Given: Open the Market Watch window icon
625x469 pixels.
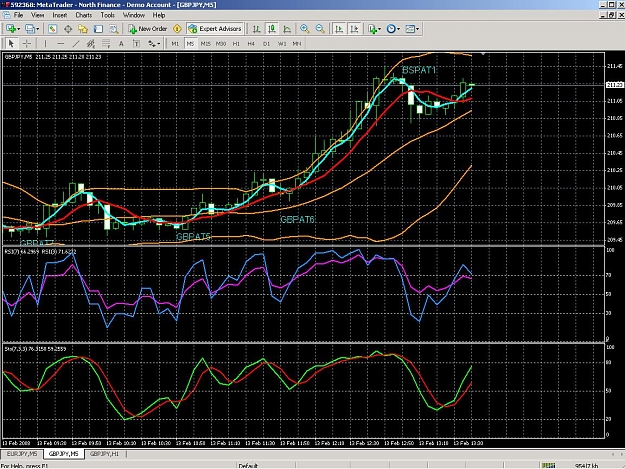Looking at the screenshot, I should pyautogui.click(x=52, y=29).
